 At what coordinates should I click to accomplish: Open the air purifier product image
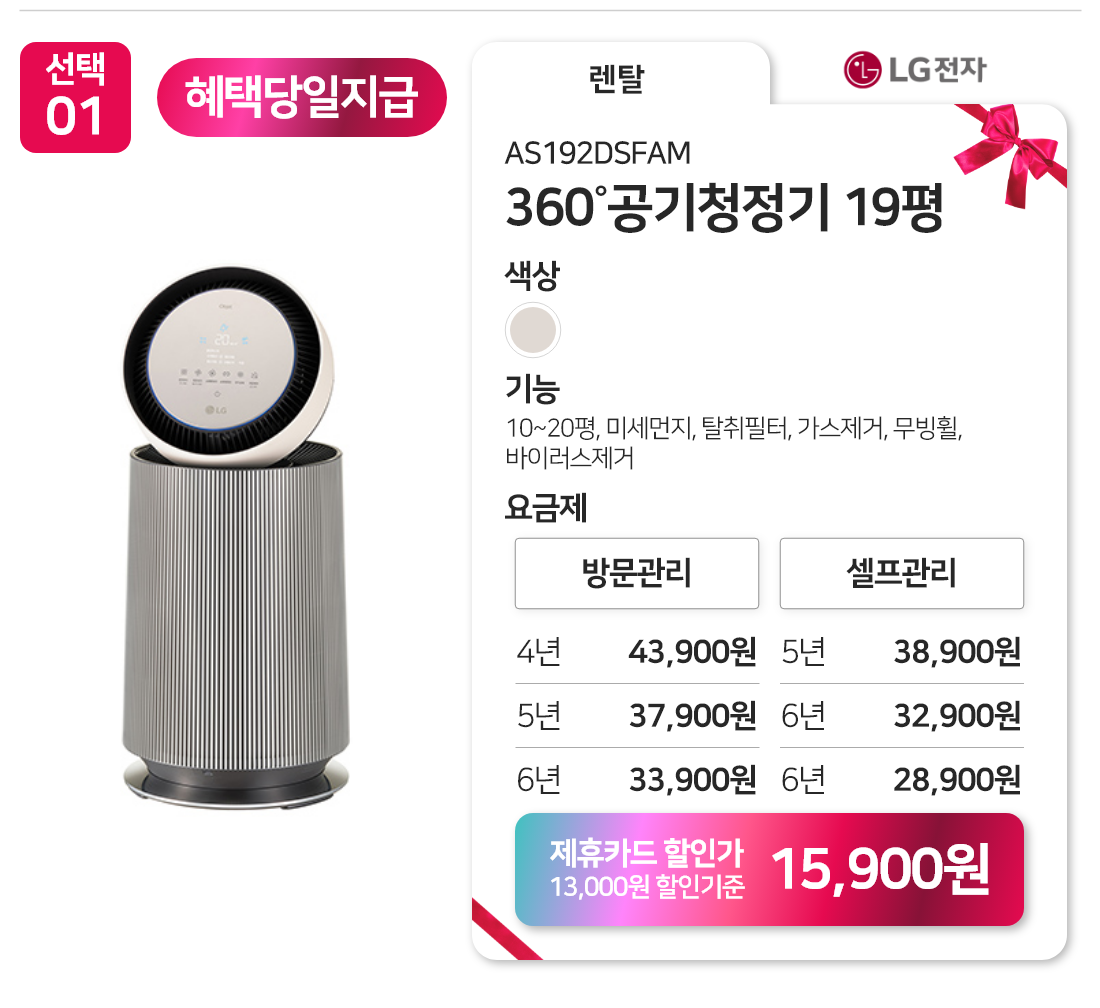(x=235, y=537)
